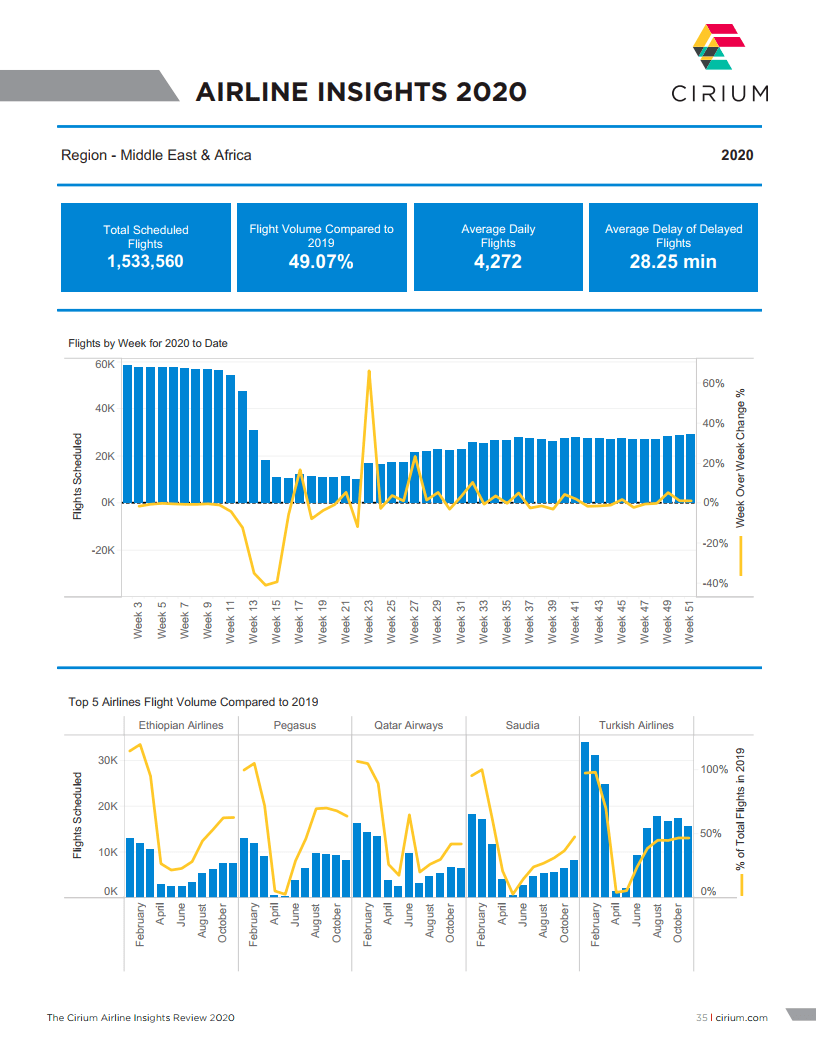Select the Average Delay of Delayed Flights card
816x1056 pixels.
click(673, 247)
